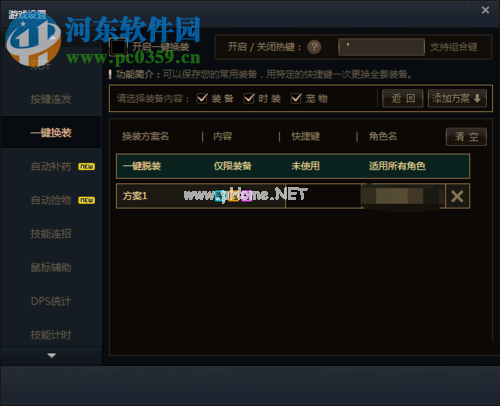Image resolution: width=500 pixels, height=406 pixels.
Task: Expand sidebar with the down arrow
Action: pyautogui.click(x=51, y=356)
